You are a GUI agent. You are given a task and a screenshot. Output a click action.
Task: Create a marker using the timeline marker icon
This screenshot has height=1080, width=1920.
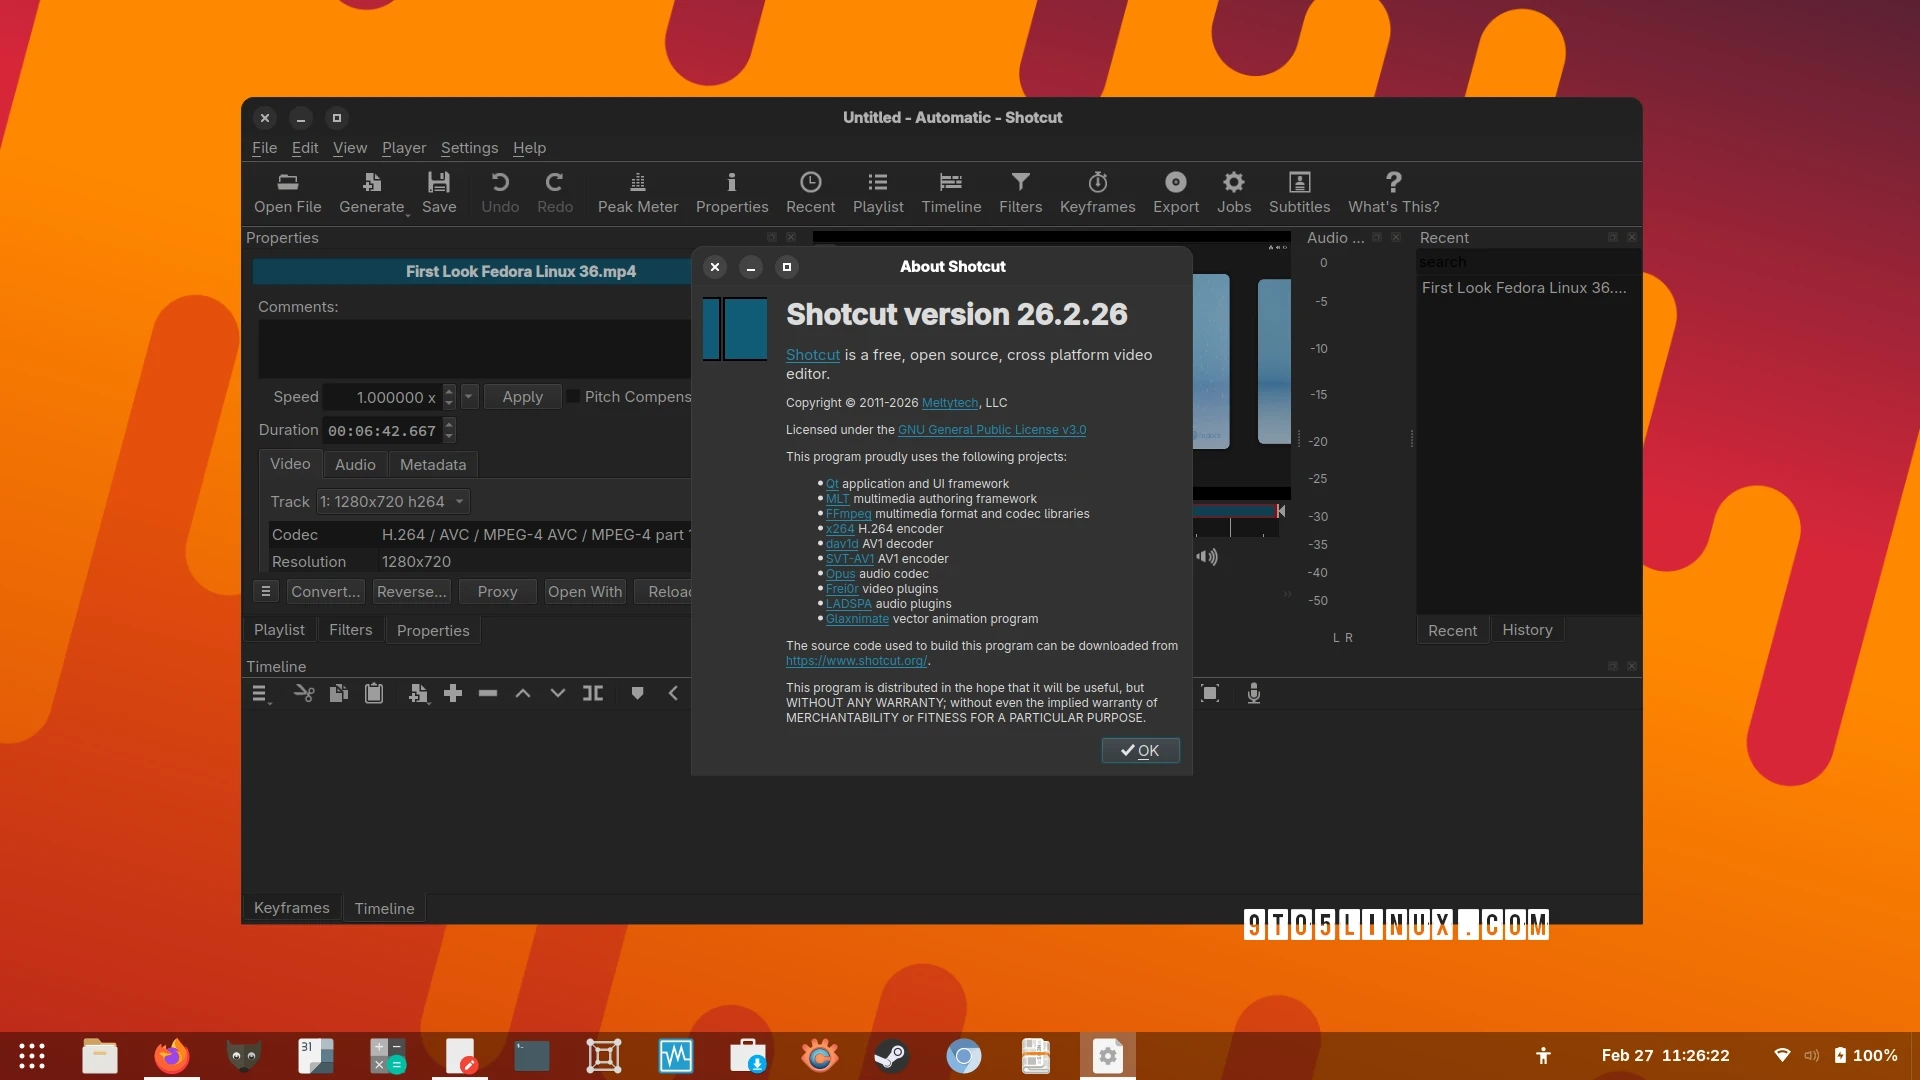point(637,693)
